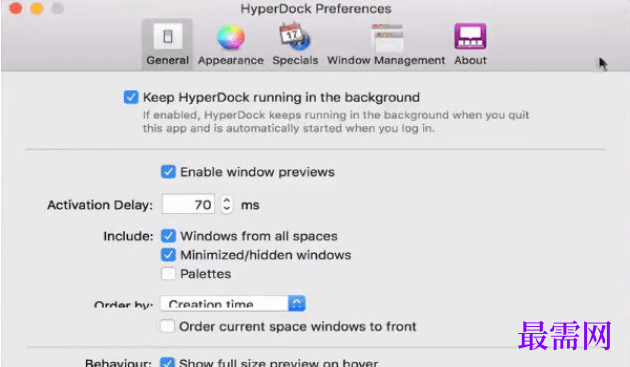Open the Window Management icon
This screenshot has width=630, height=367.
click(387, 37)
